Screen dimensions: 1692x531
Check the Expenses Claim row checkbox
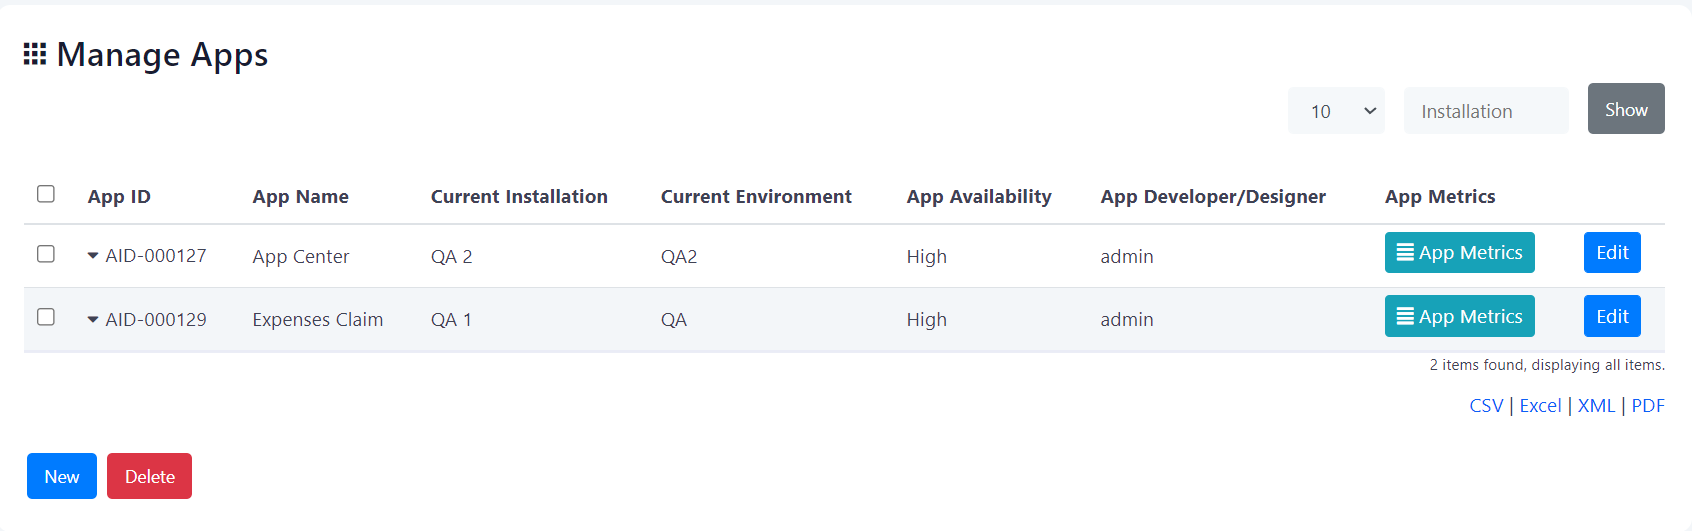pyautogui.click(x=46, y=317)
